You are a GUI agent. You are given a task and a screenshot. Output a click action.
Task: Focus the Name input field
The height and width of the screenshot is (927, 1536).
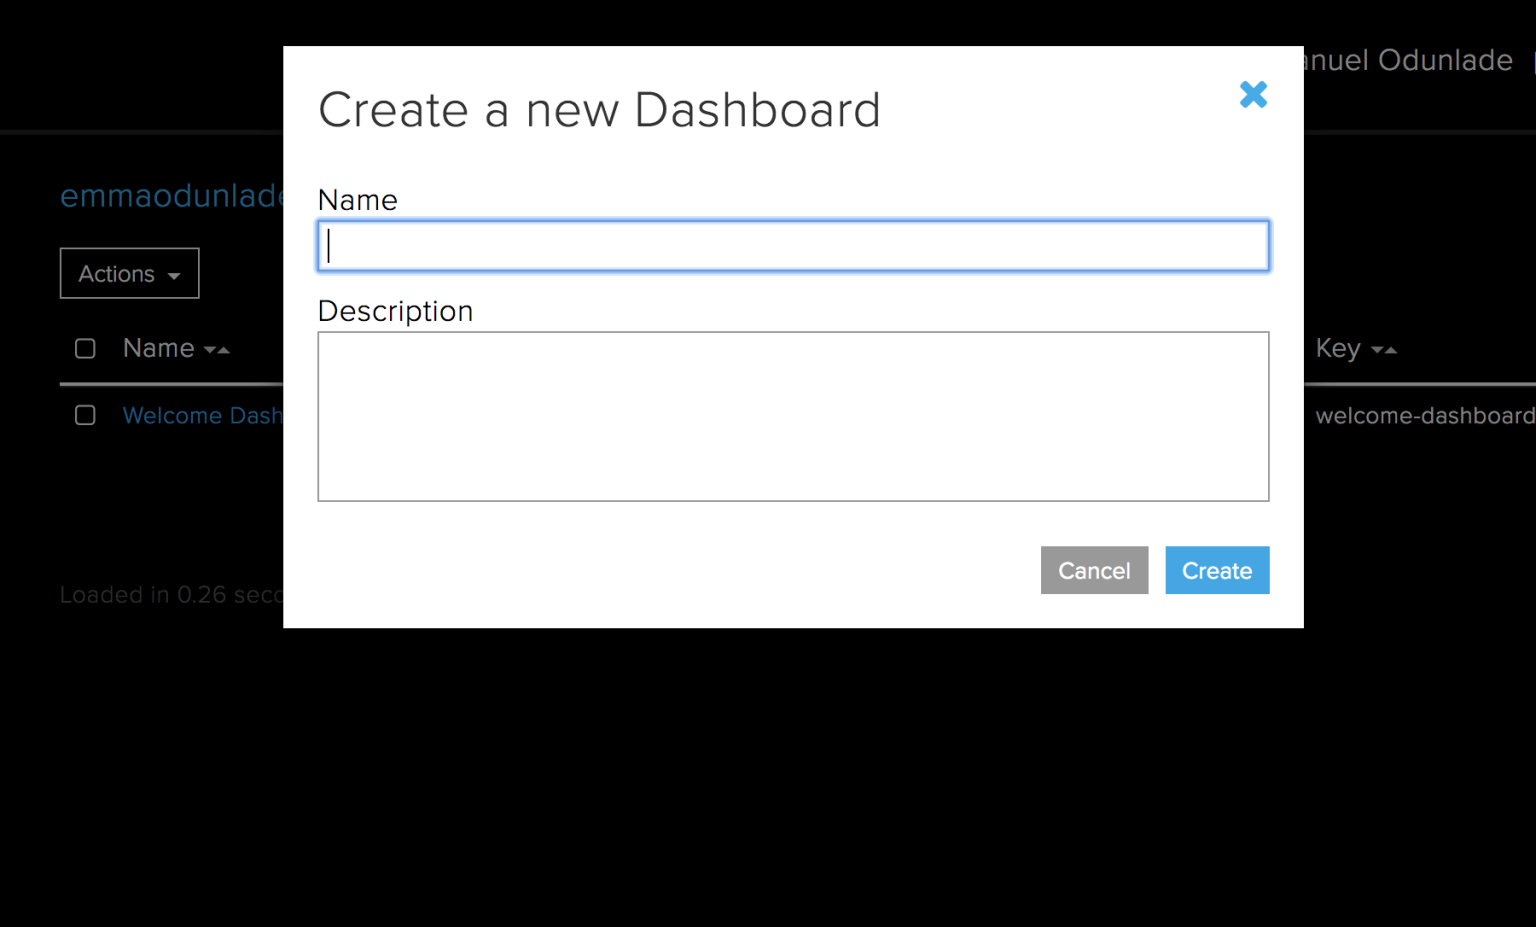pyautogui.click(x=793, y=245)
